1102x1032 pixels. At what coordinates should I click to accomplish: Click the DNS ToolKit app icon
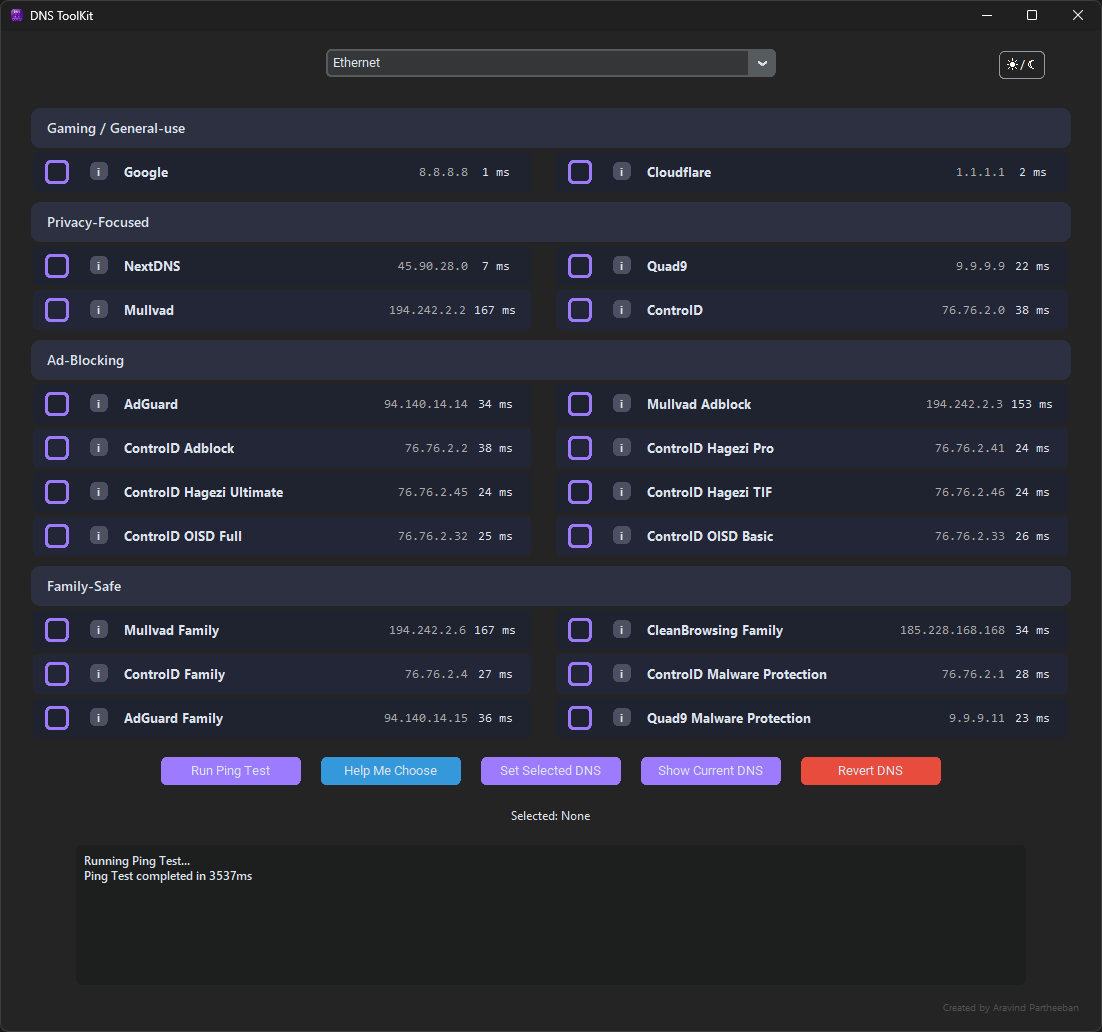coord(17,15)
